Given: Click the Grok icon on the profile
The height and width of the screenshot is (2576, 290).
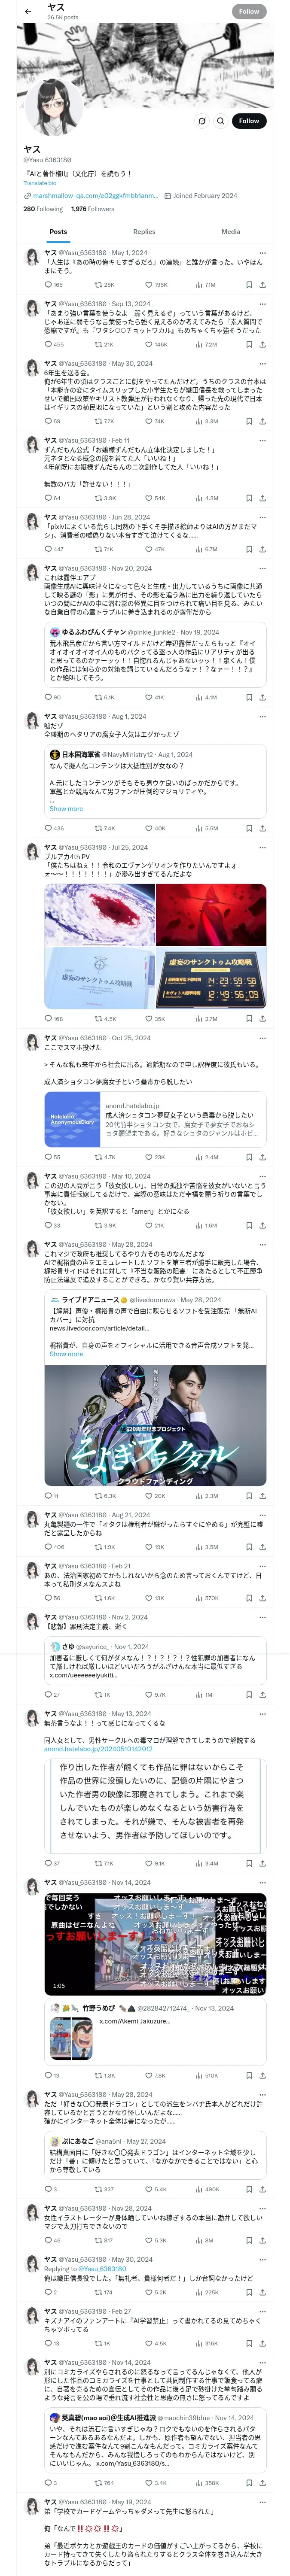Looking at the screenshot, I should tap(201, 121).
